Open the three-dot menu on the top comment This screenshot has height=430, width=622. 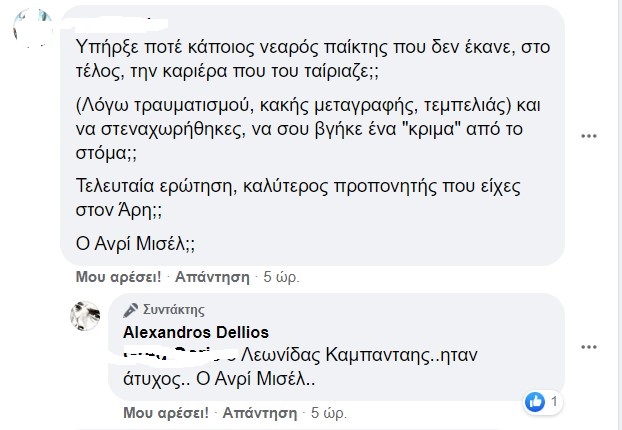coord(589,136)
